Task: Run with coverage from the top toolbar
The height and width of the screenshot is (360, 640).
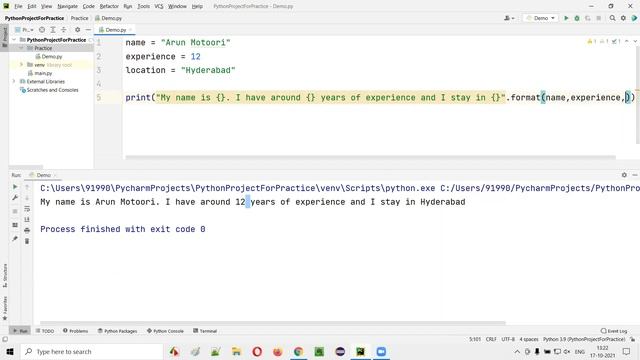Action: tap(588, 18)
